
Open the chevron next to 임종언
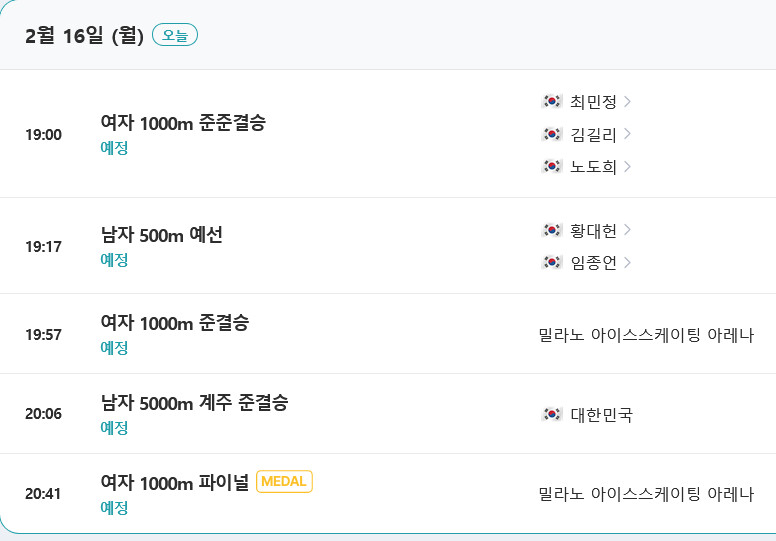[627, 262]
